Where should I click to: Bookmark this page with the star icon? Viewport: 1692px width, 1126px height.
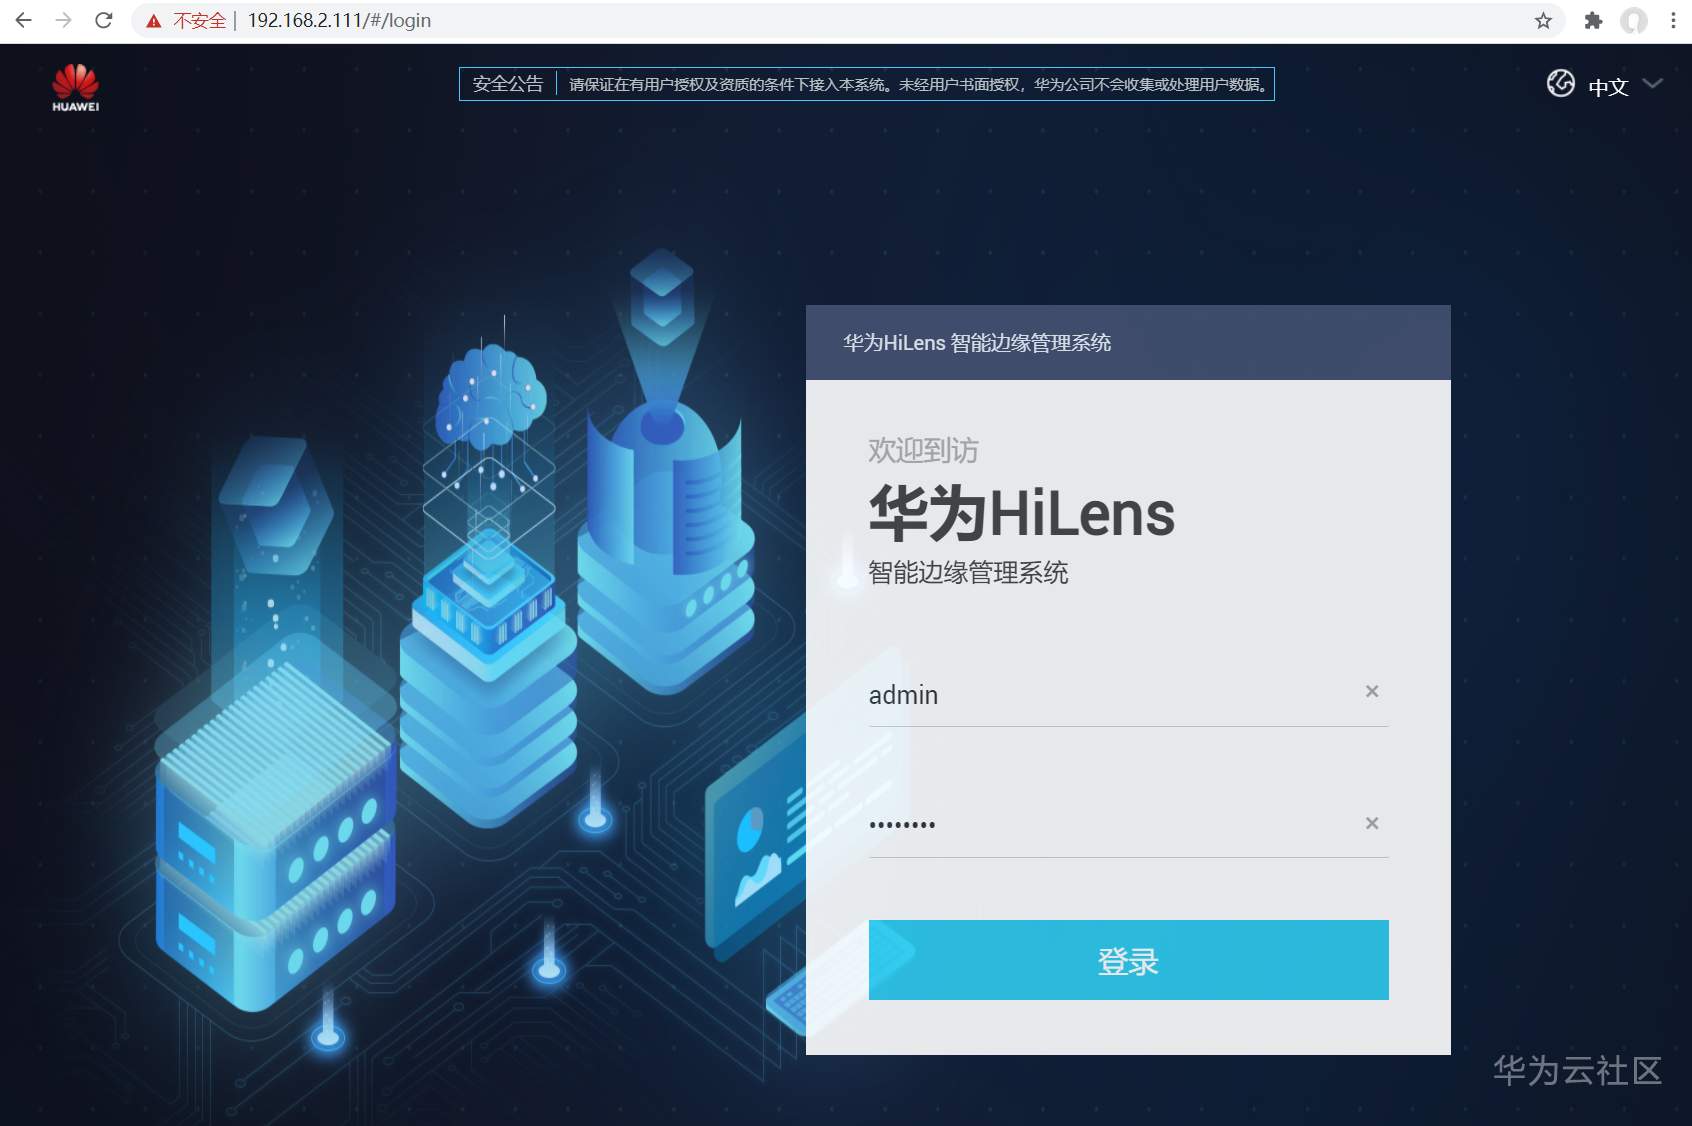(1543, 21)
